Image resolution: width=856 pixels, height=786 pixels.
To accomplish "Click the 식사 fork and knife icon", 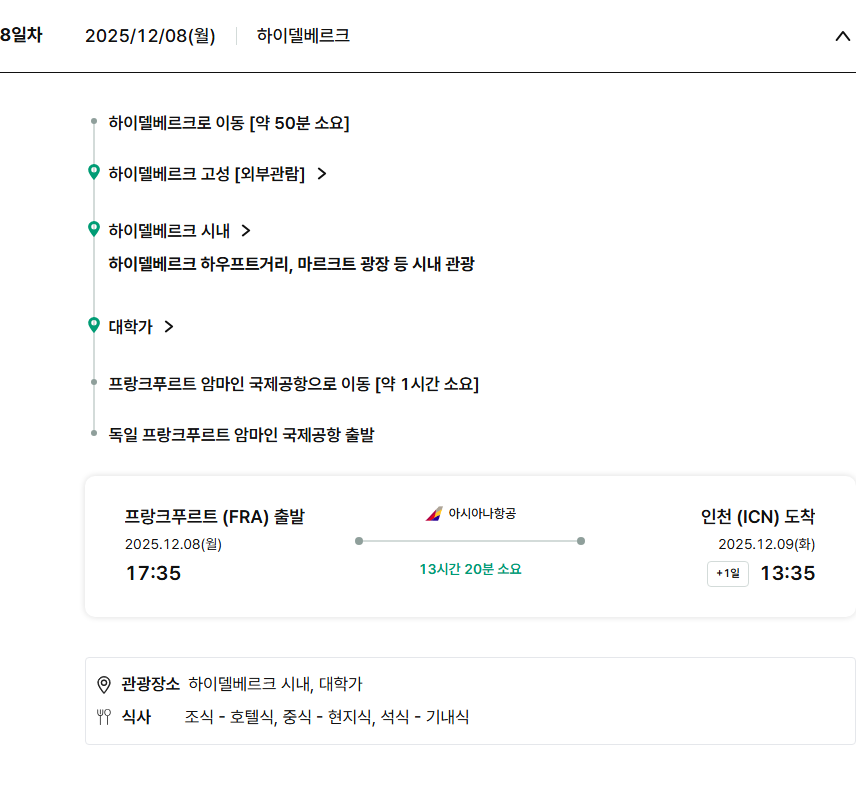I will (103, 716).
